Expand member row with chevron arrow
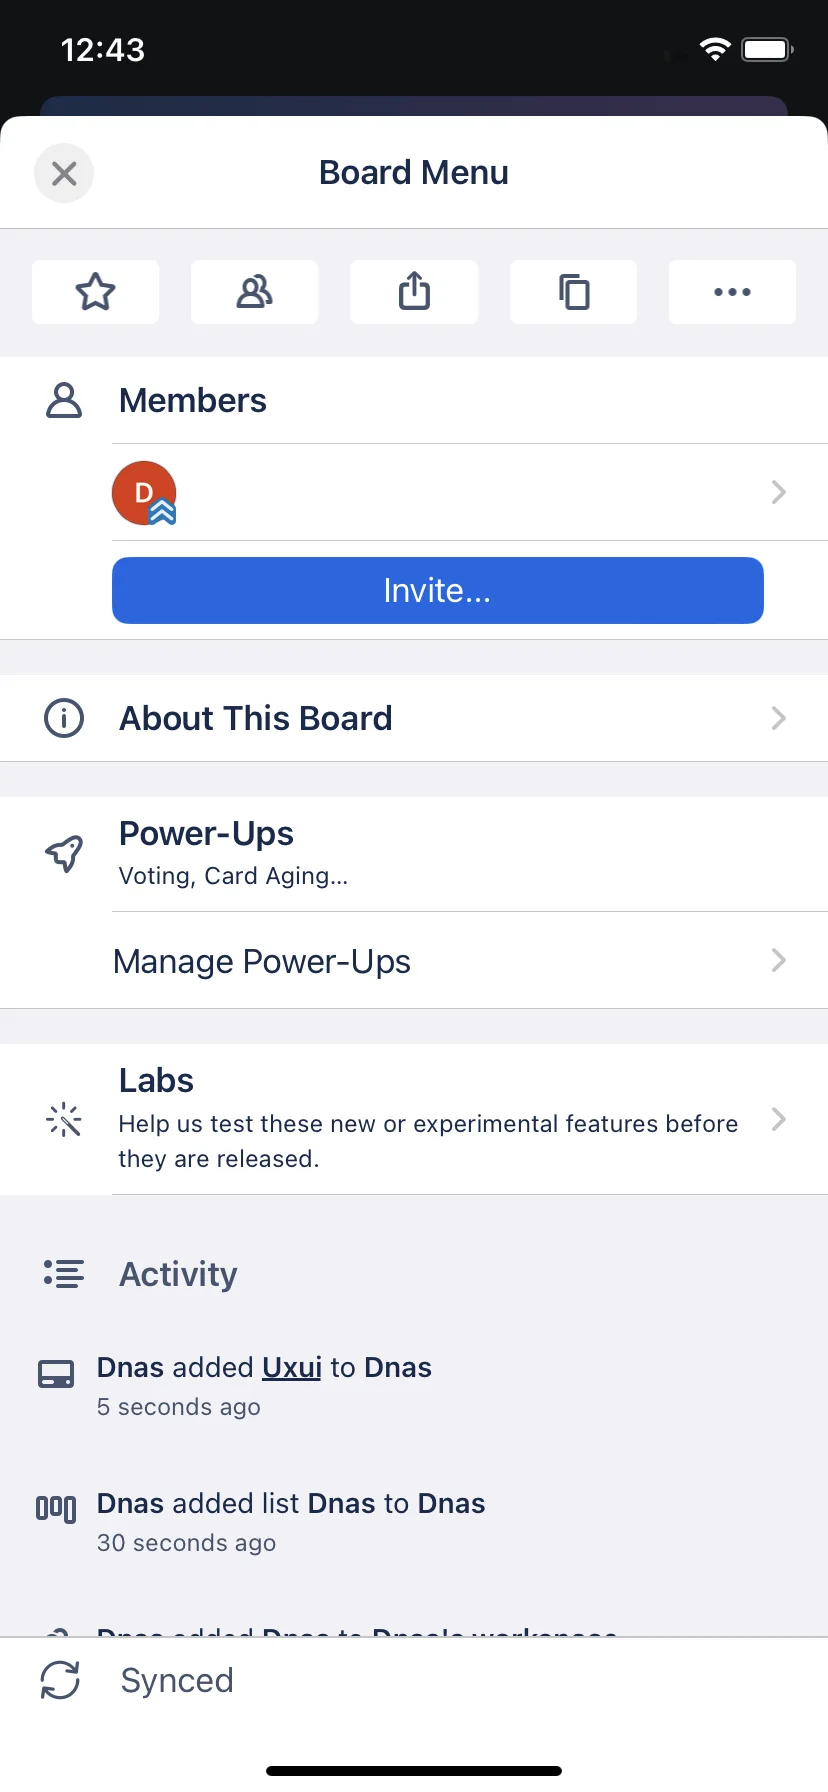This screenshot has height=1792, width=828. coord(779,492)
